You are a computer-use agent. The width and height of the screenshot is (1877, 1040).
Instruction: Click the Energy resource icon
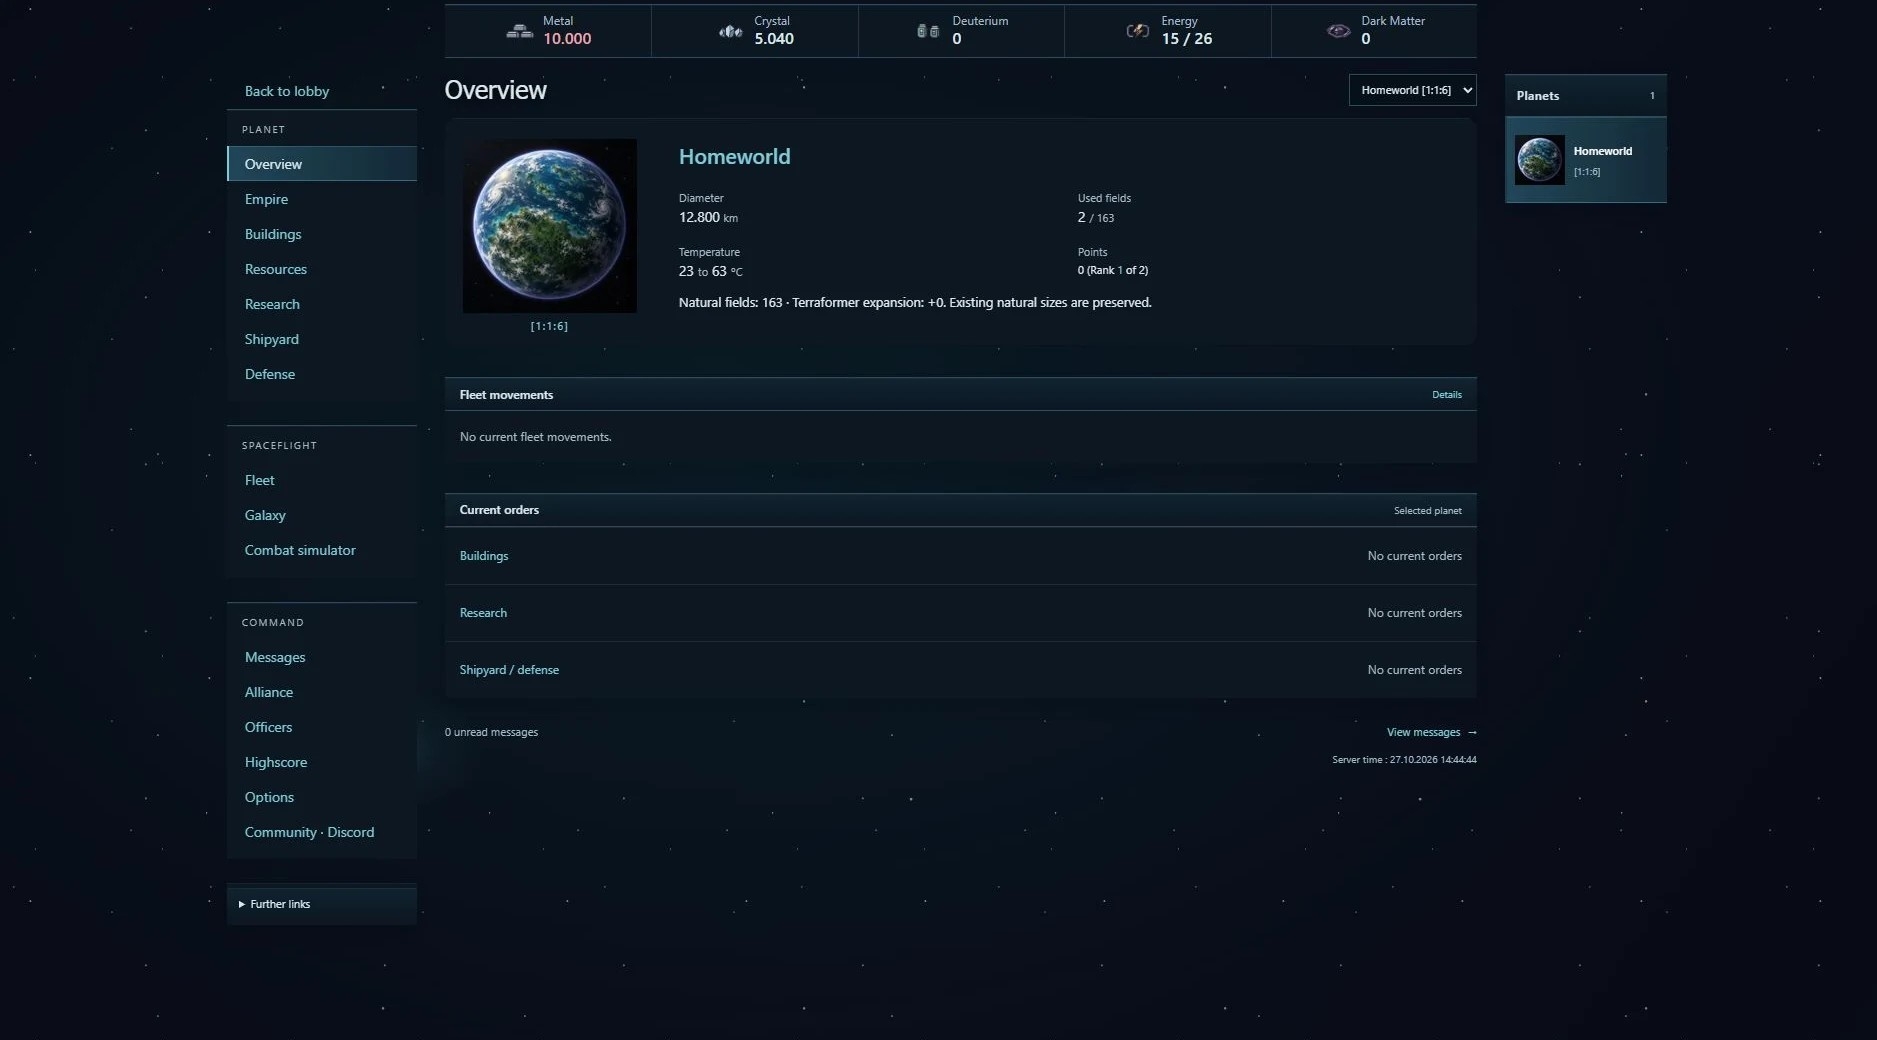(x=1138, y=31)
